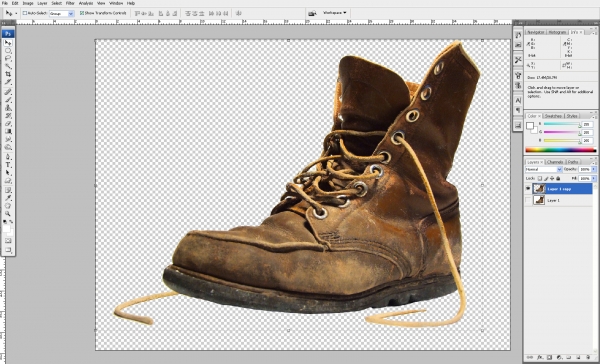Select the Brush tool
The height and width of the screenshot is (364, 600).
(8, 100)
